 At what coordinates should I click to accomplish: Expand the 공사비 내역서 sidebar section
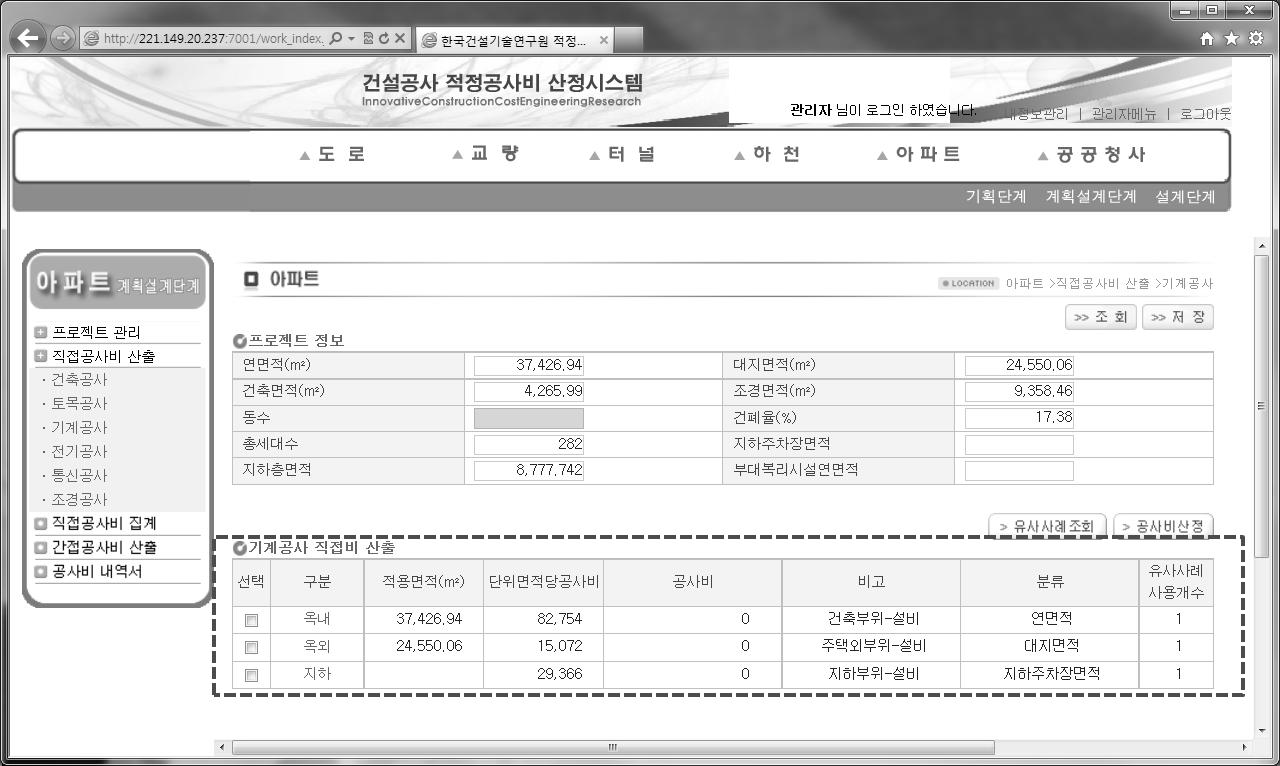tap(41, 571)
